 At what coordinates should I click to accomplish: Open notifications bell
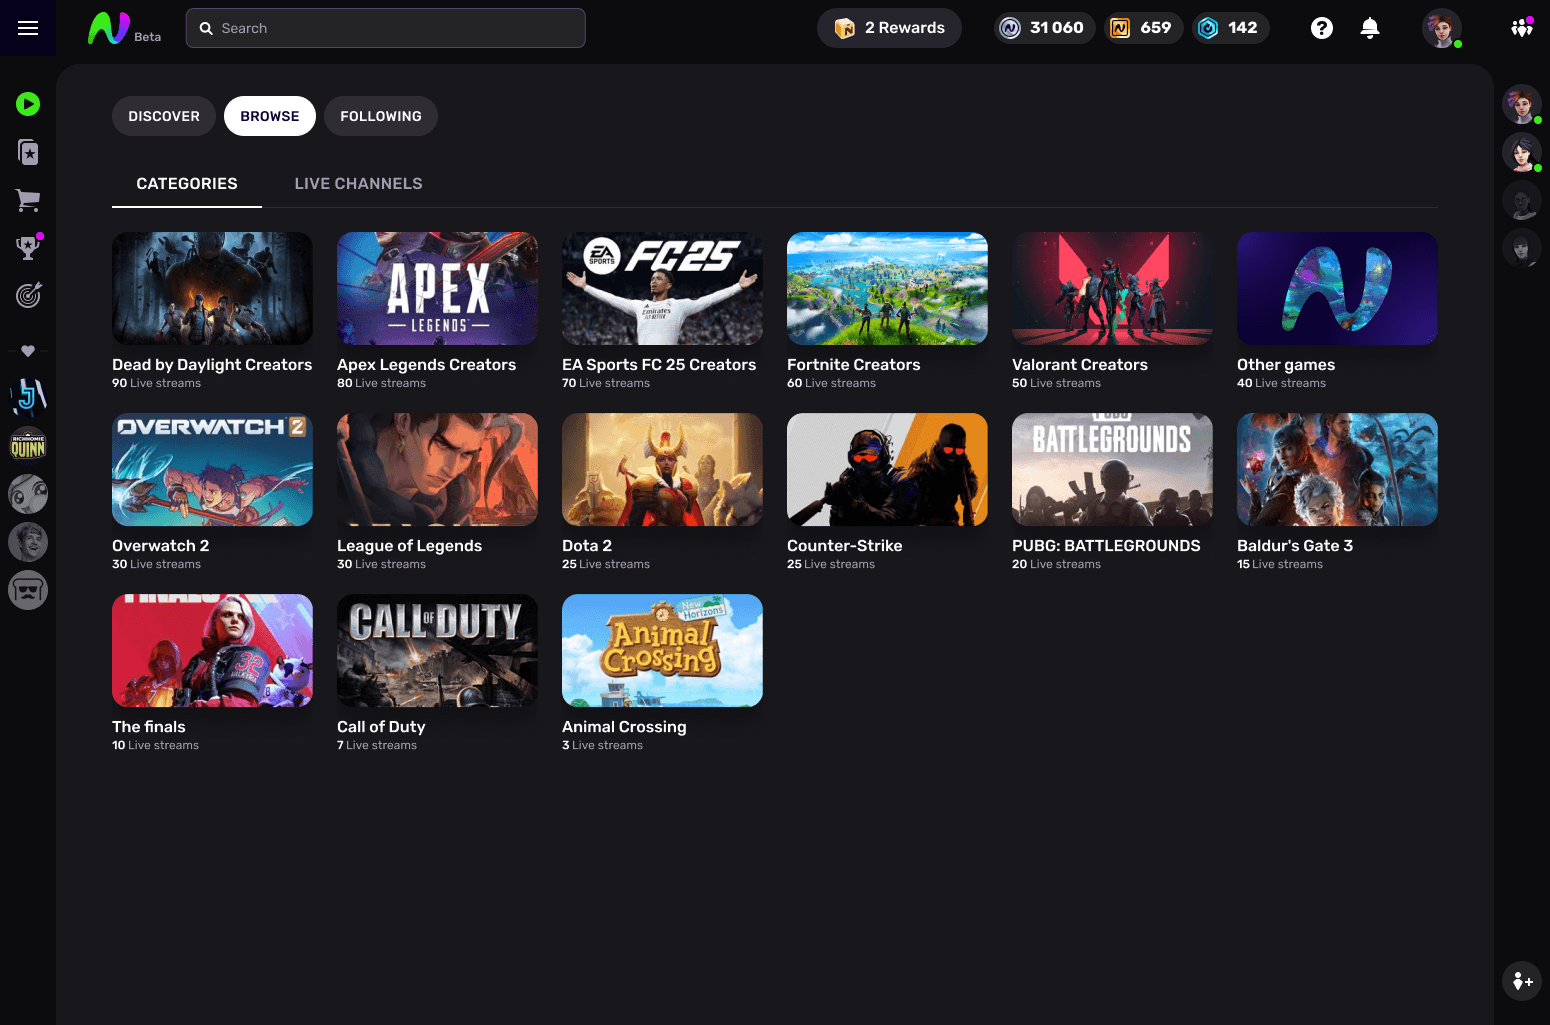[x=1370, y=28]
